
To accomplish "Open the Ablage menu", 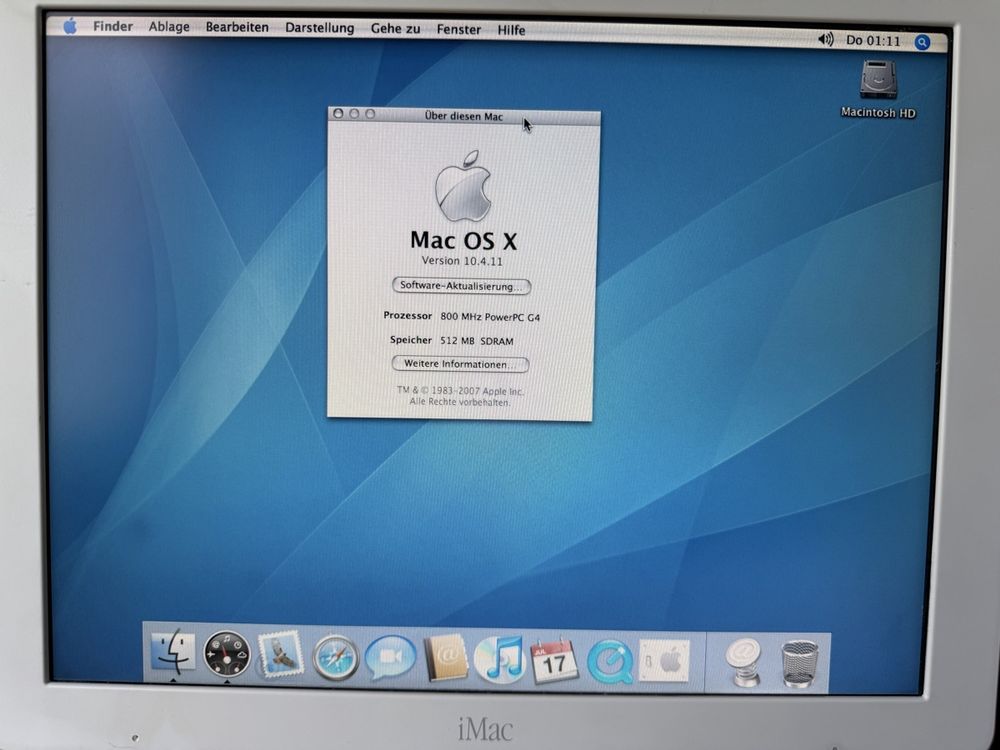I will click(169, 27).
